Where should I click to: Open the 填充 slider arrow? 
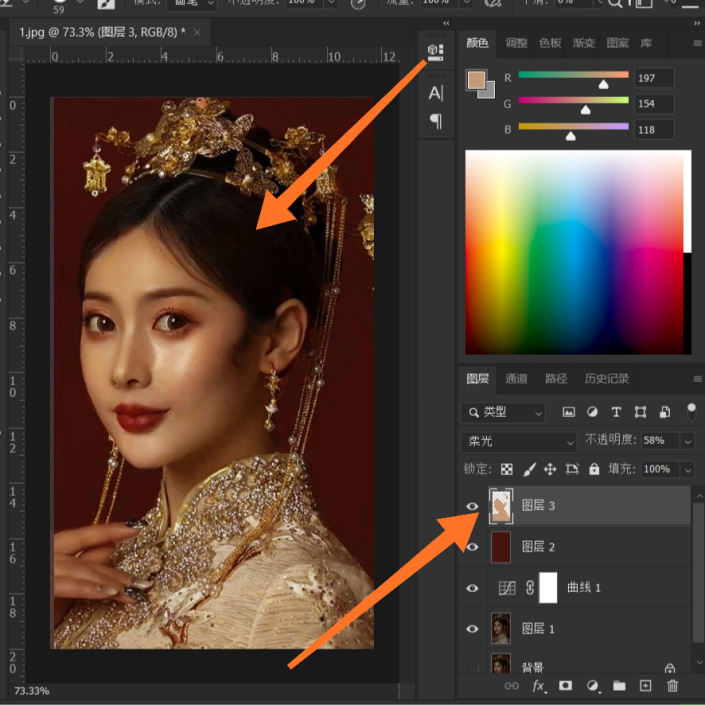click(688, 470)
